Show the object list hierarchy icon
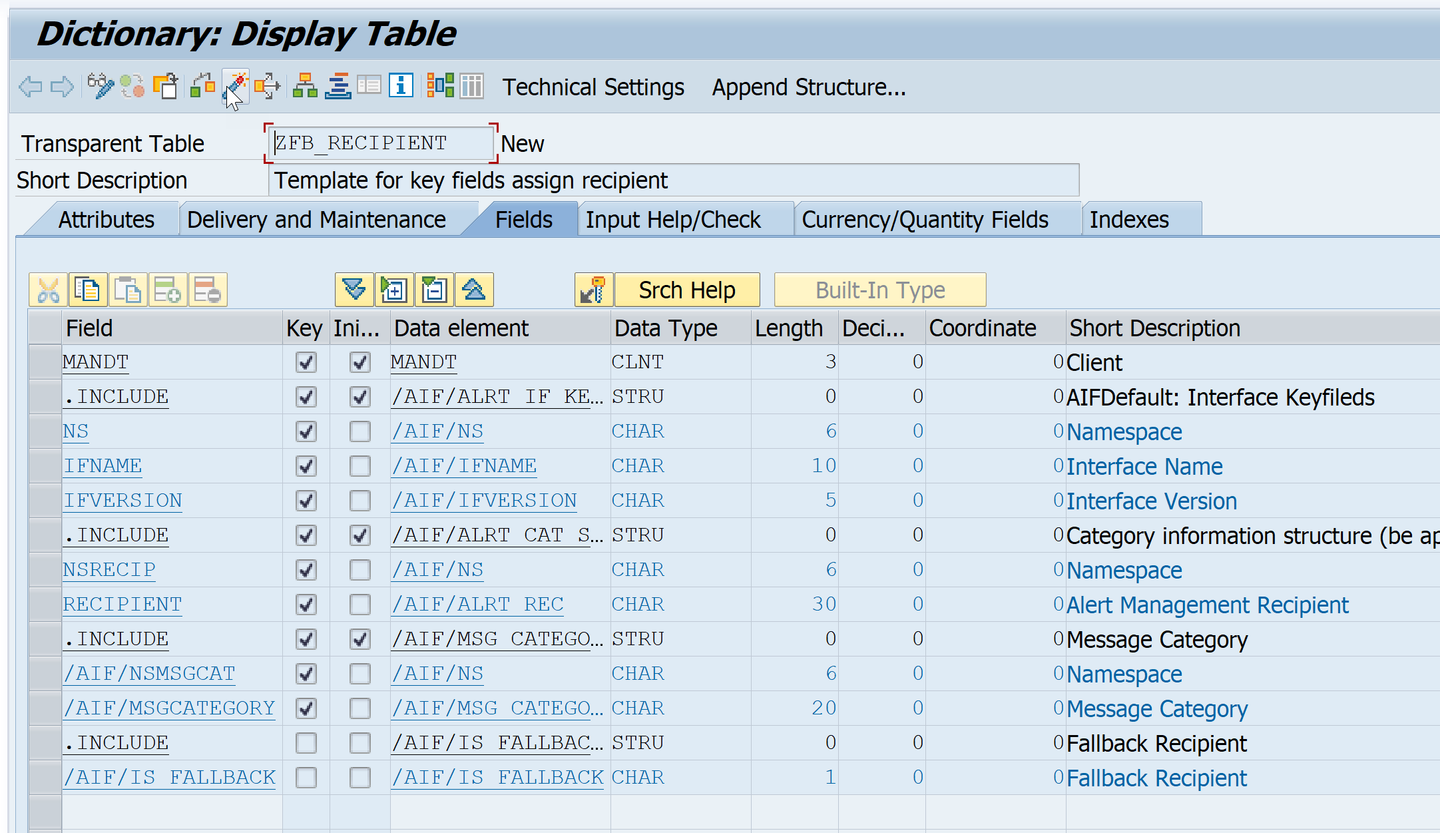The width and height of the screenshot is (1440, 833). click(305, 86)
